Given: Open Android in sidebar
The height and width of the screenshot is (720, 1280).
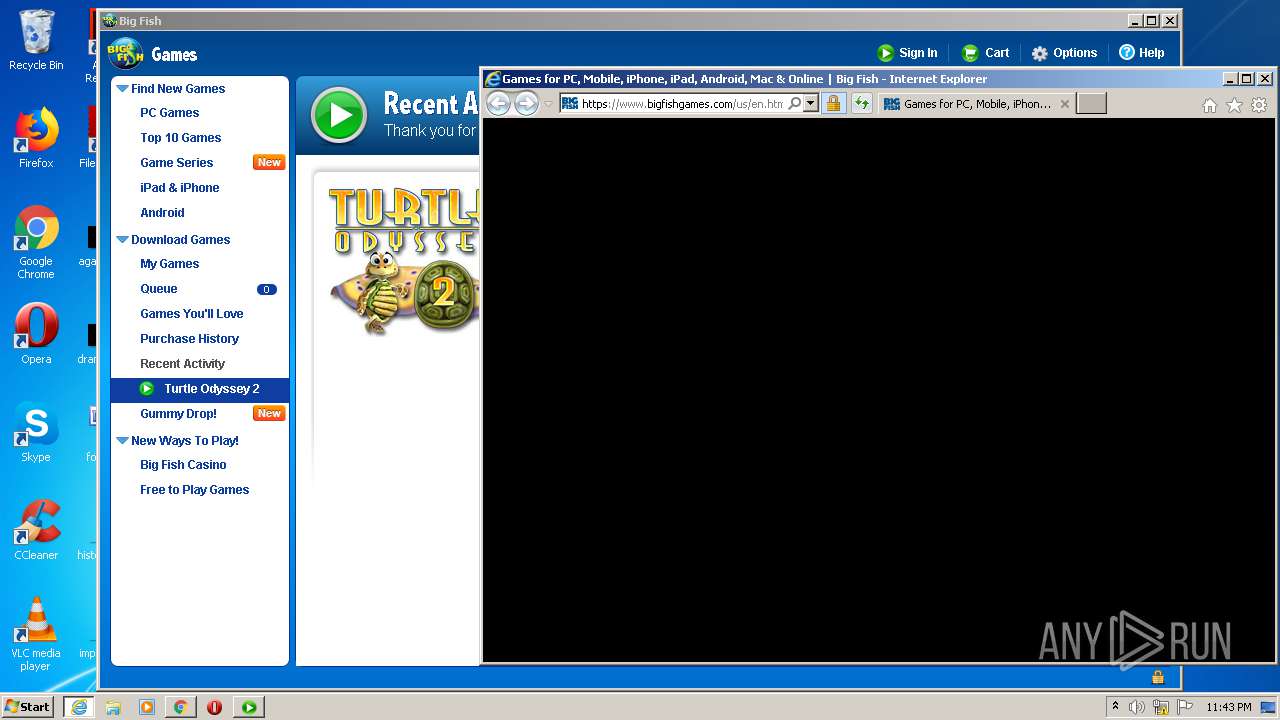Looking at the screenshot, I should pos(162,213).
